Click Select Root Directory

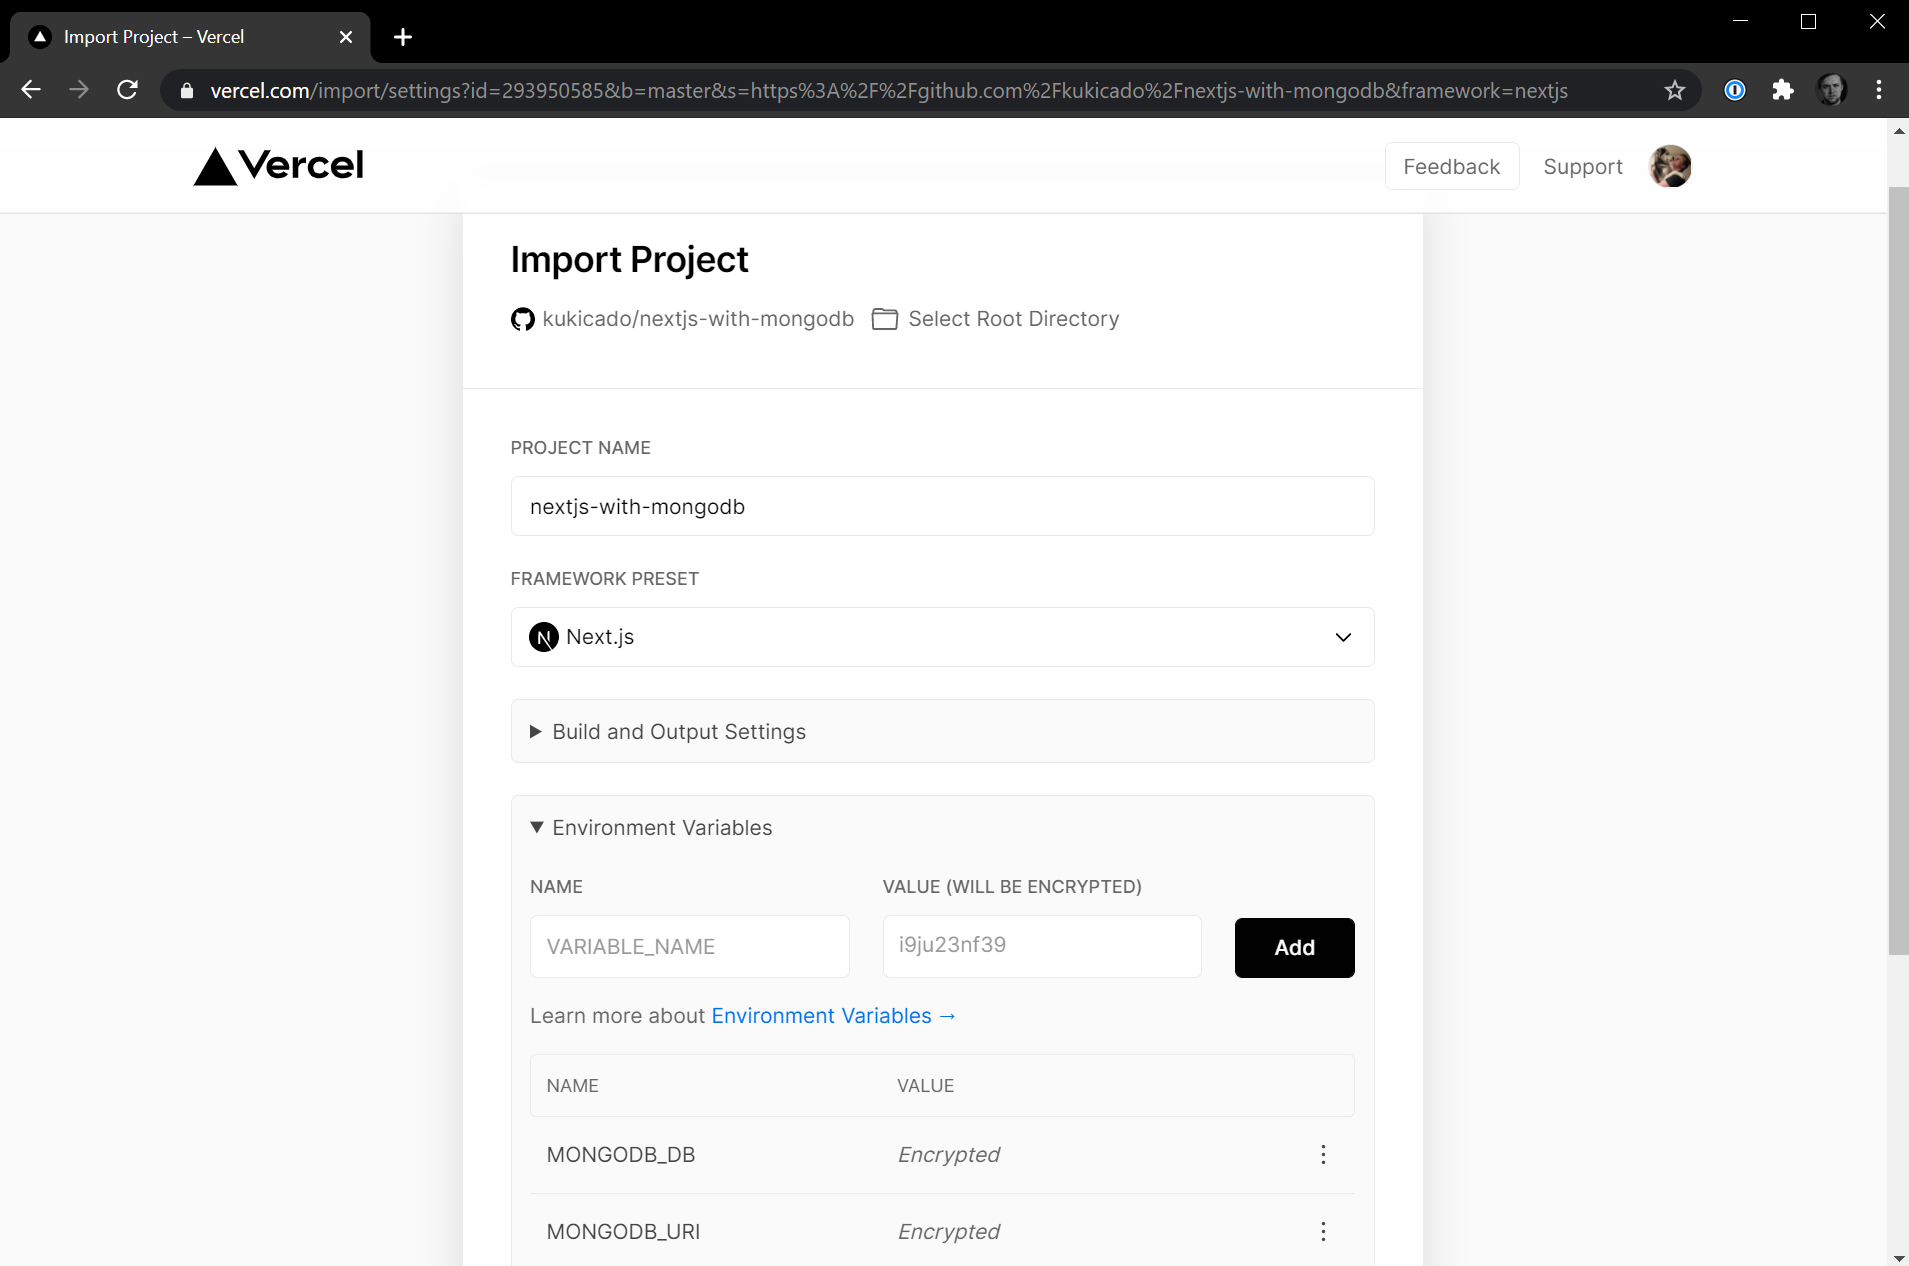pos(1013,319)
